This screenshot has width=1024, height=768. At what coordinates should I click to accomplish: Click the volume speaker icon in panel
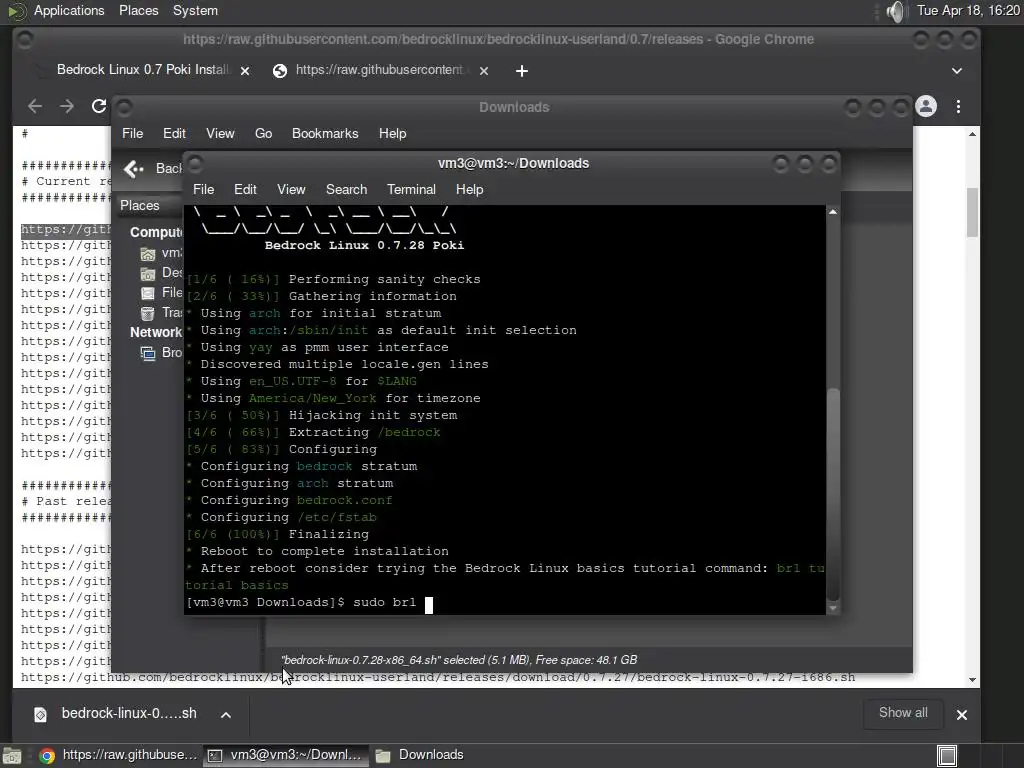(897, 11)
